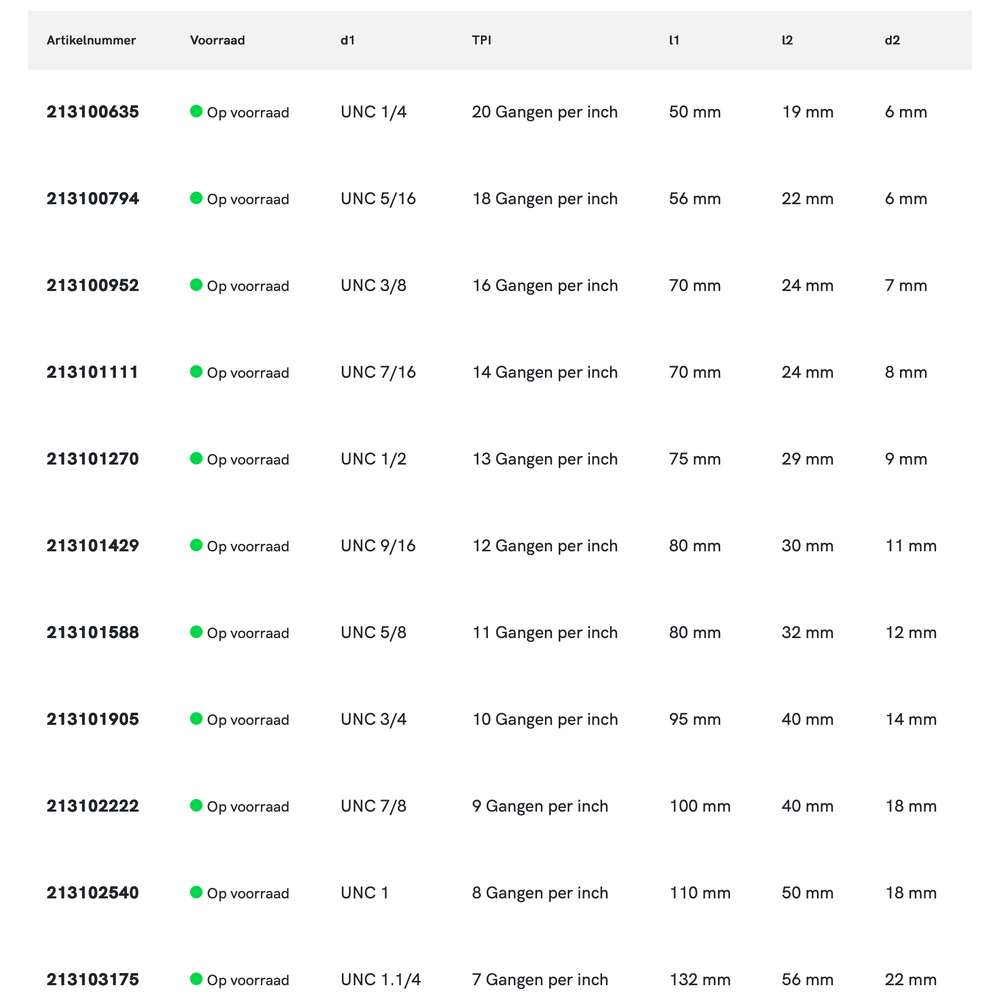
Task: Click the d1 column header
Action: tap(347, 41)
